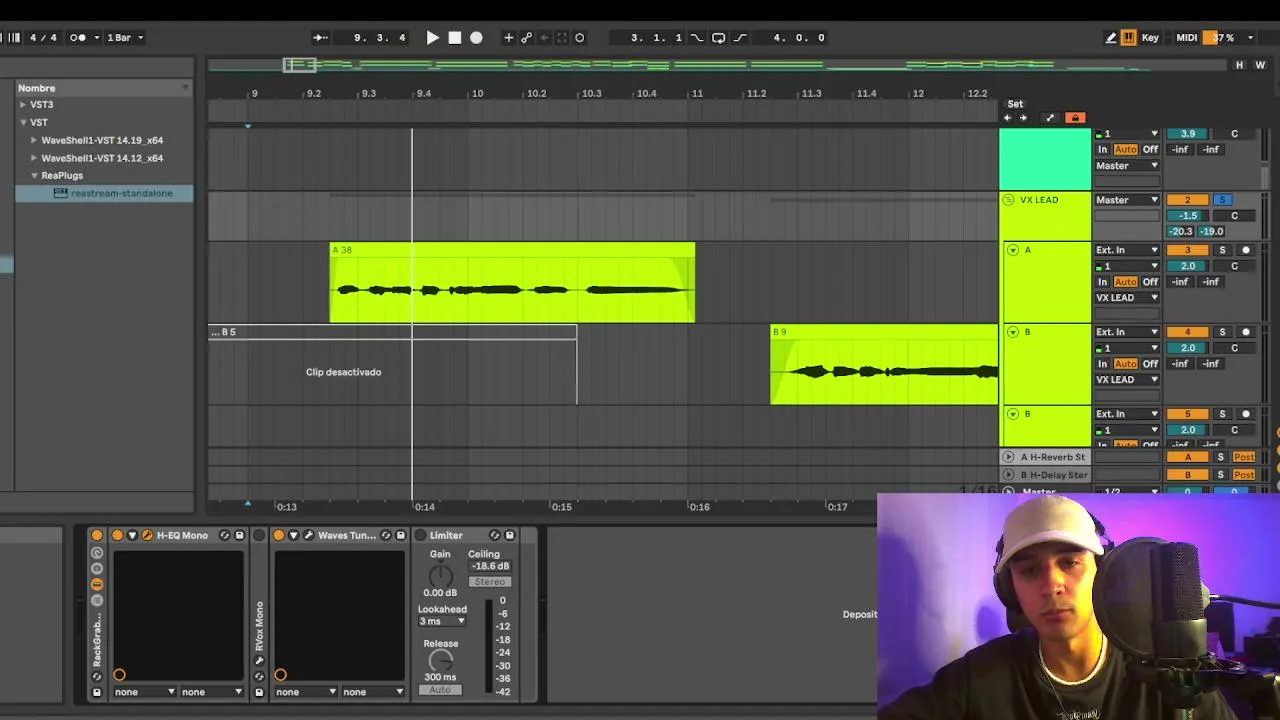Enable Key Map Mode
The image size is (1280, 720).
pos(1150,38)
